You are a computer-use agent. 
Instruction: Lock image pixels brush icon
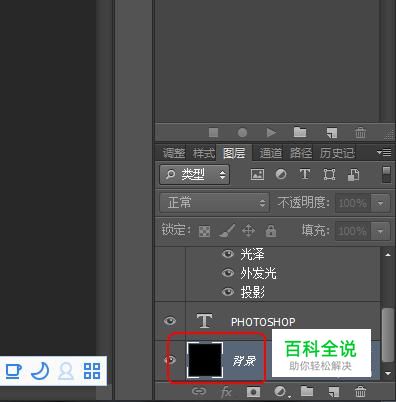pos(227,231)
